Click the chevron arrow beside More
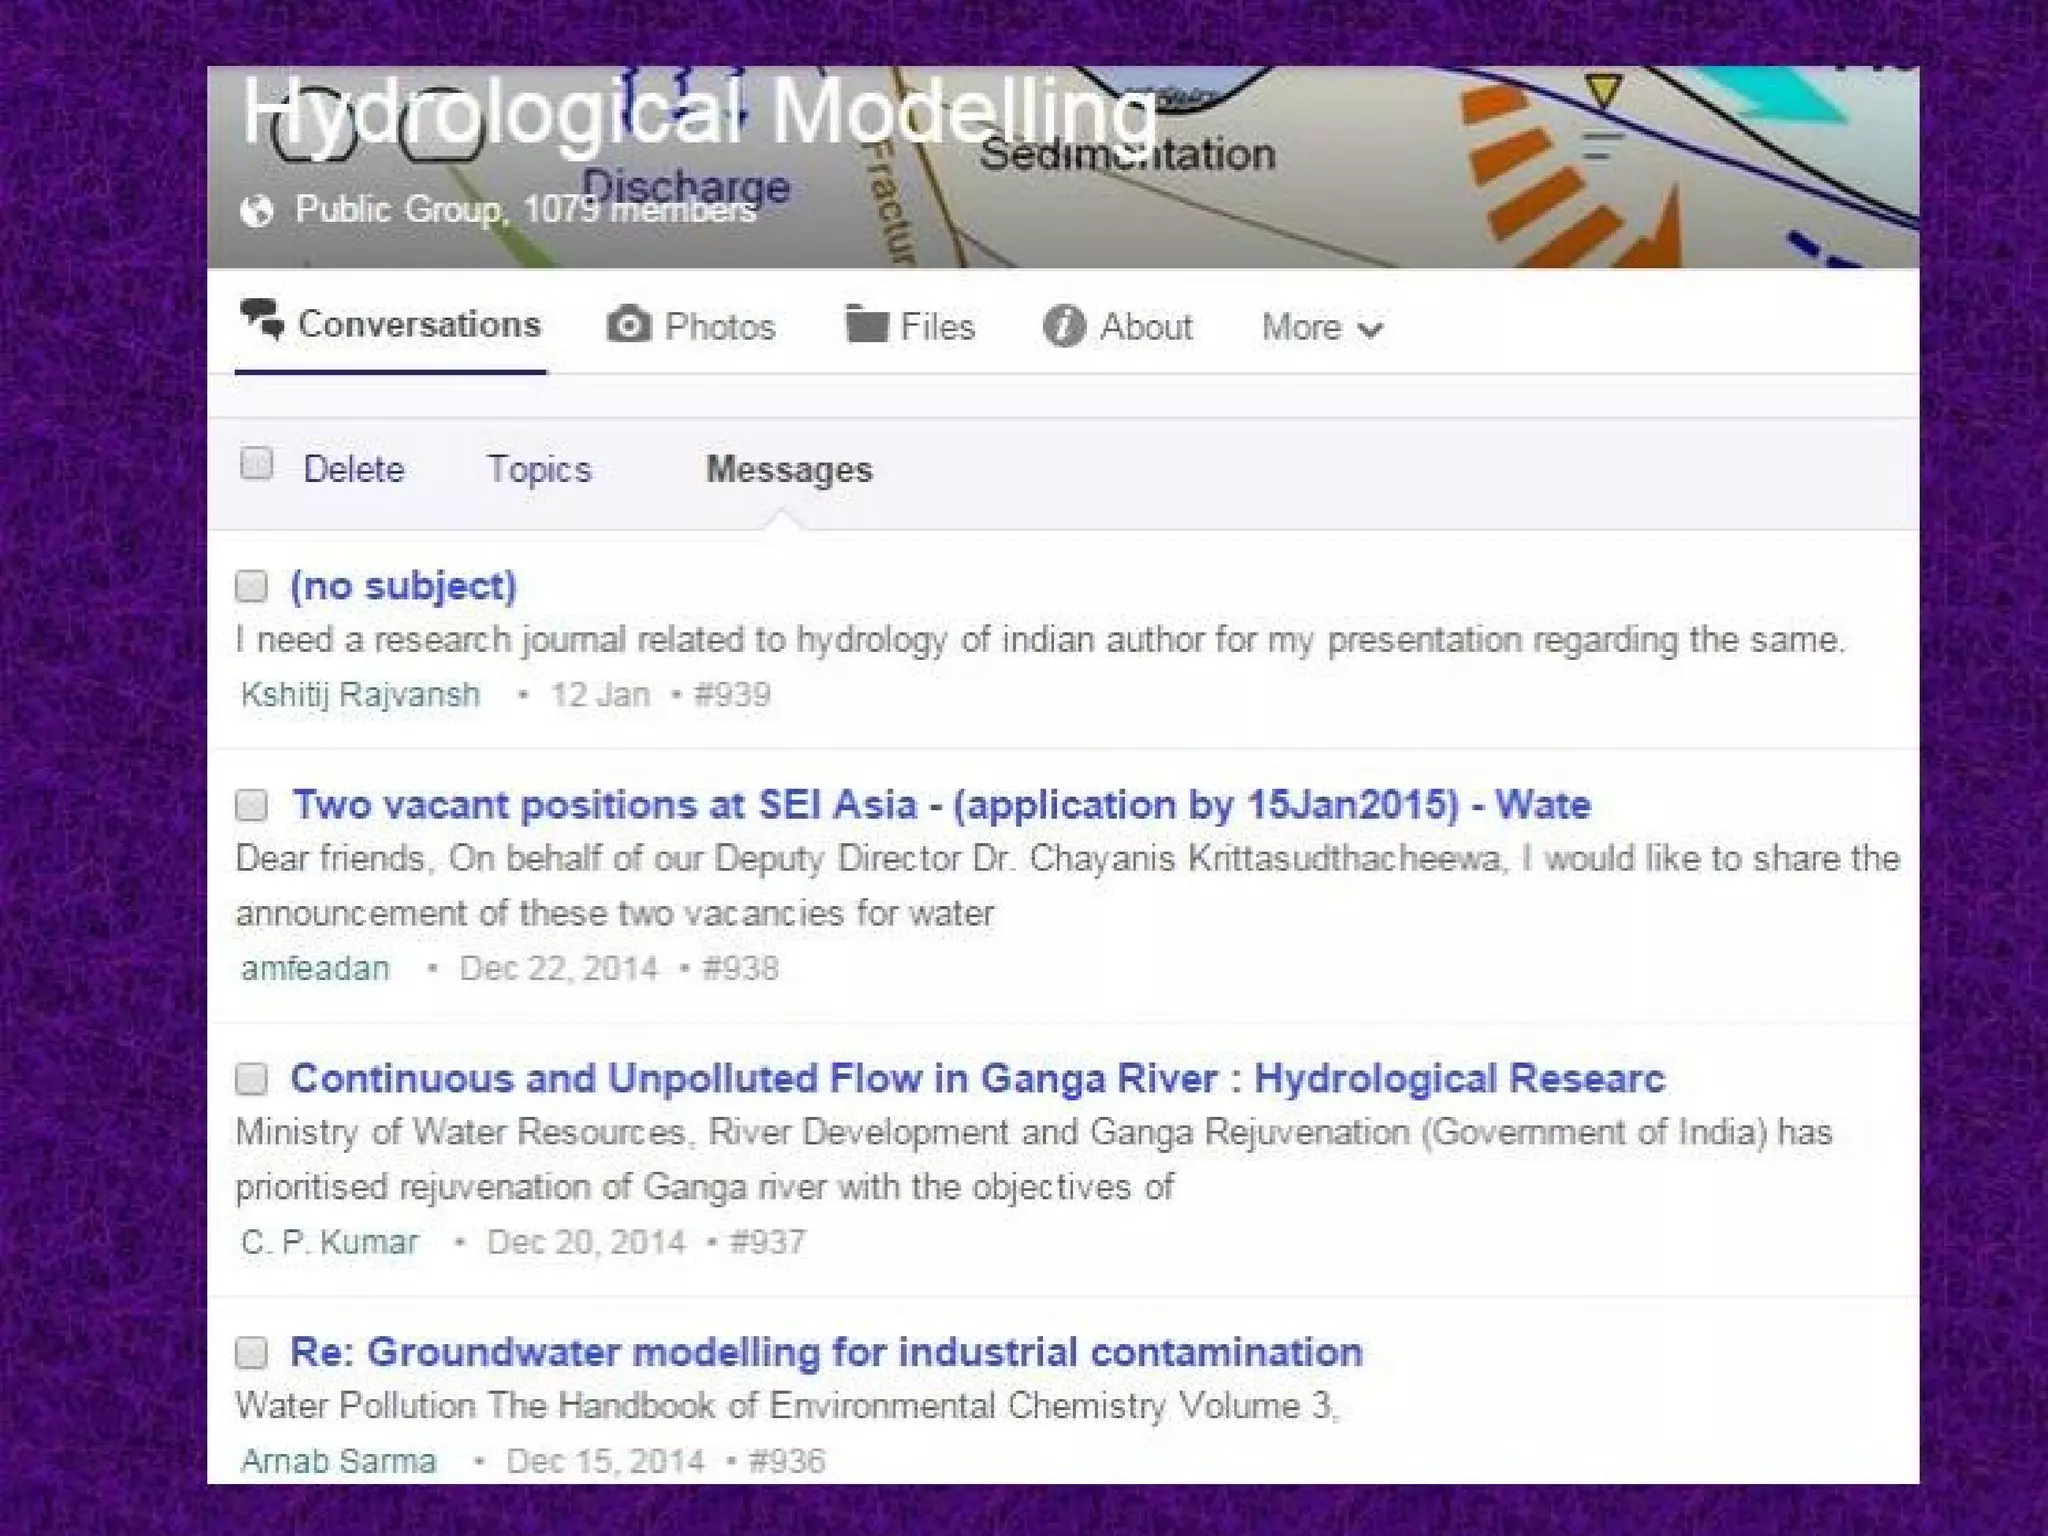 tap(1372, 329)
